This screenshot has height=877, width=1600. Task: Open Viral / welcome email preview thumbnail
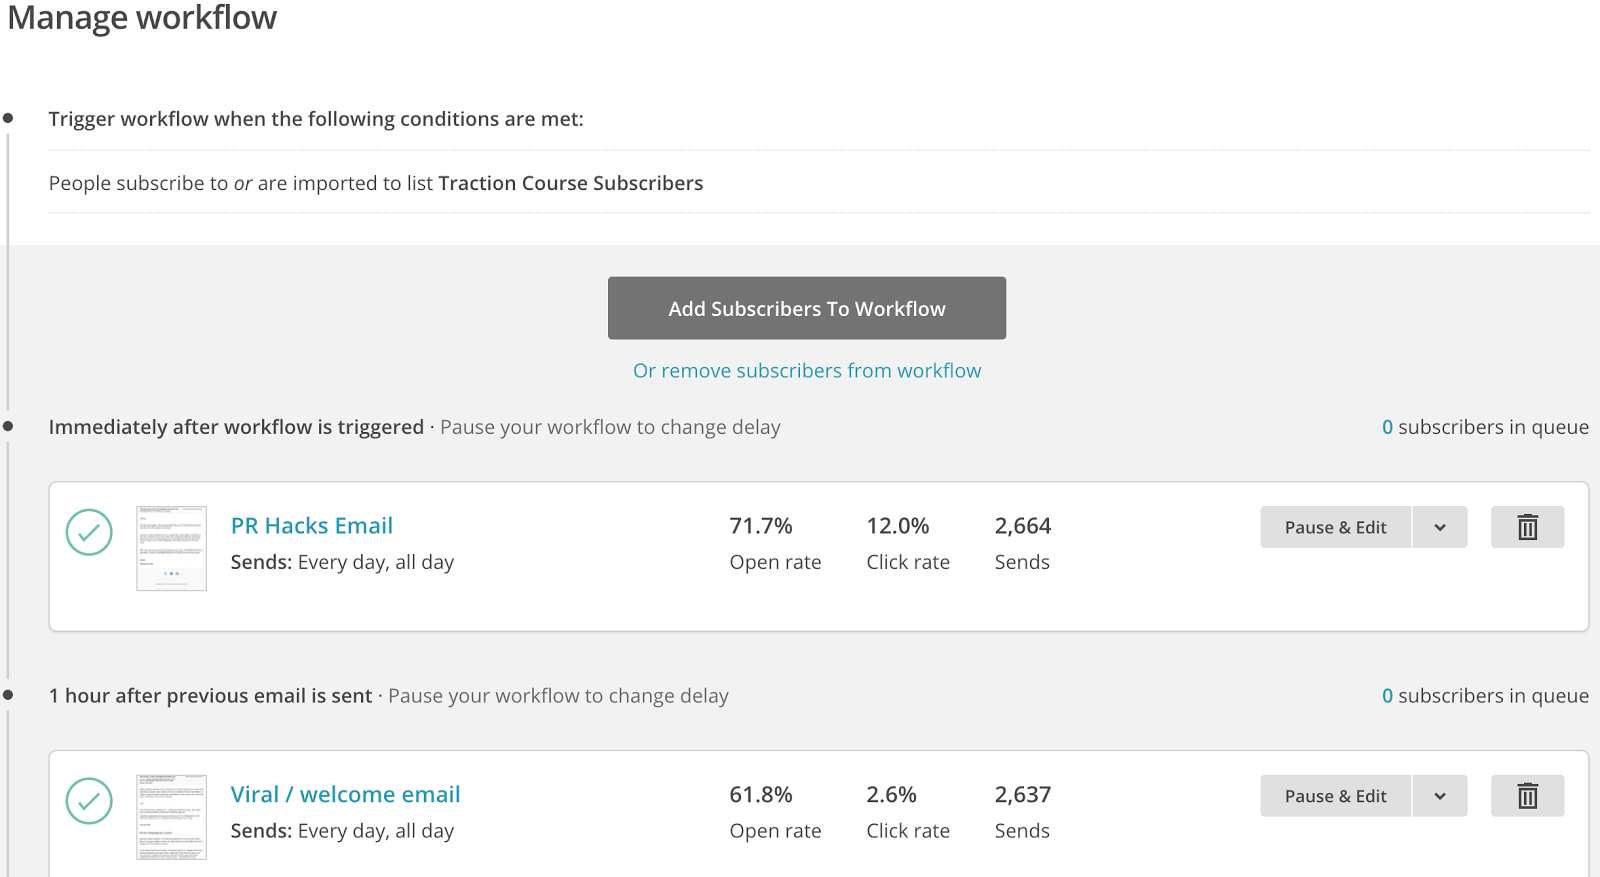pyautogui.click(x=171, y=816)
